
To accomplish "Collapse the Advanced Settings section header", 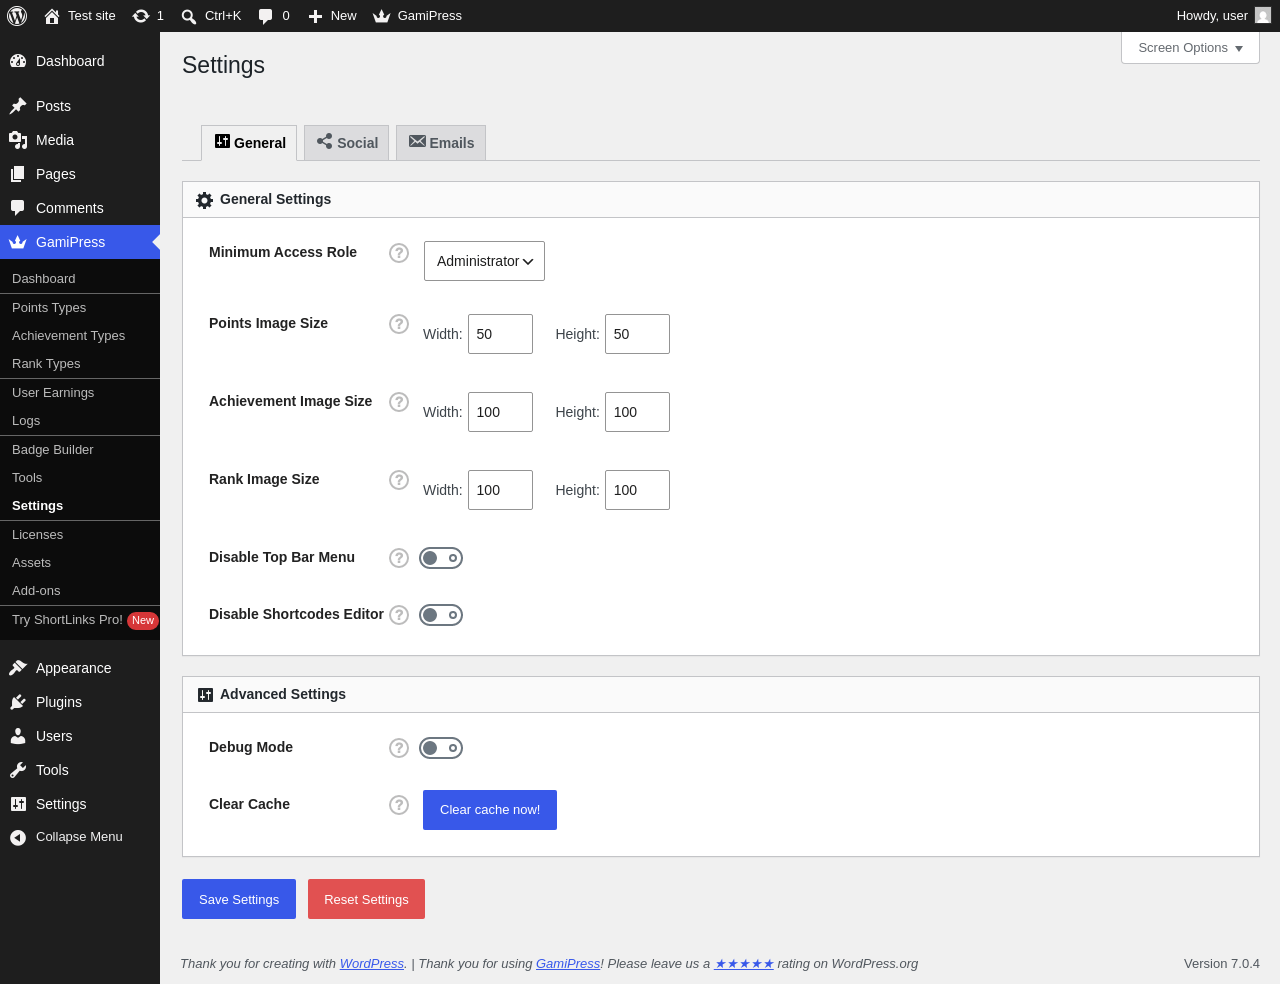I will 720,695.
